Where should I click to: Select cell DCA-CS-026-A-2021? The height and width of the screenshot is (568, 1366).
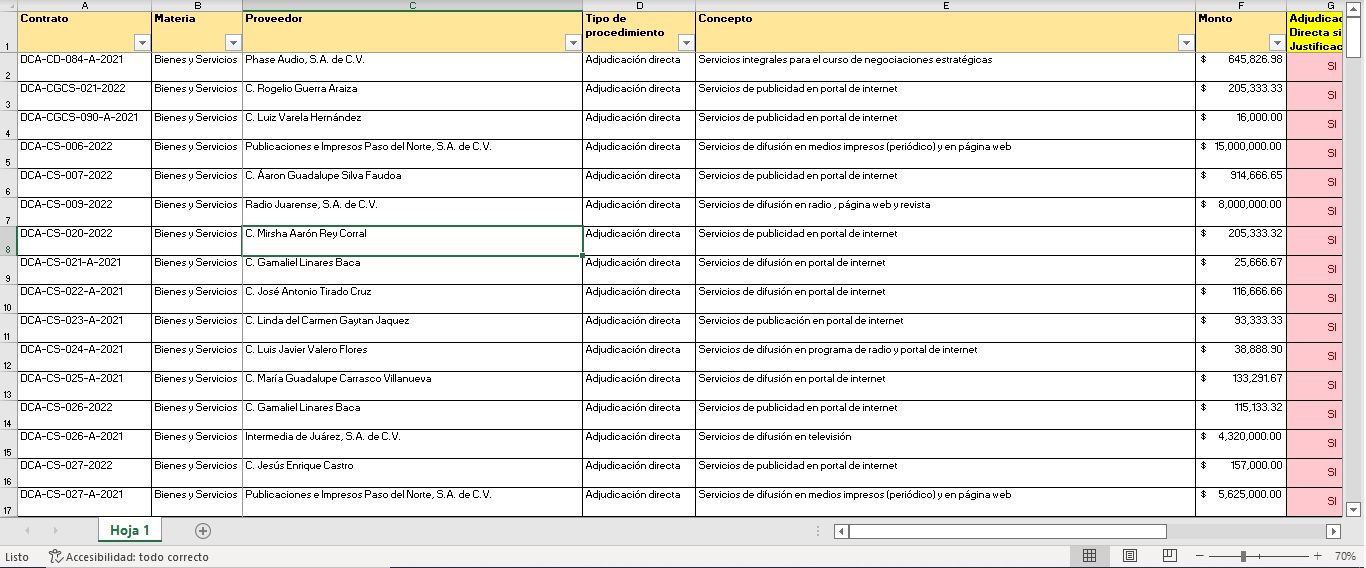pos(84,444)
